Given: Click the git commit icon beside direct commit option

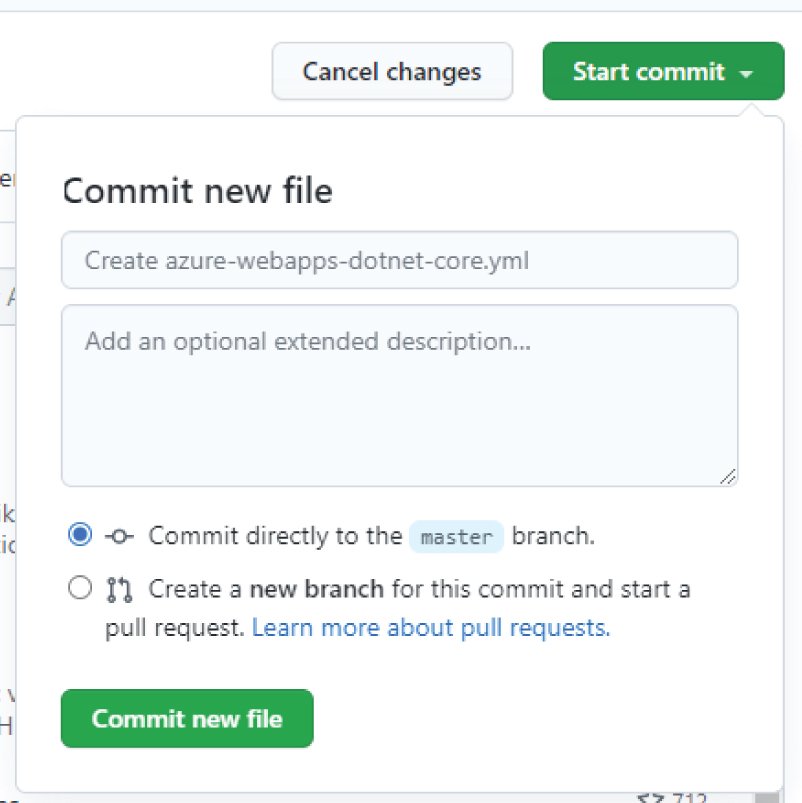Looking at the screenshot, I should click(119, 536).
